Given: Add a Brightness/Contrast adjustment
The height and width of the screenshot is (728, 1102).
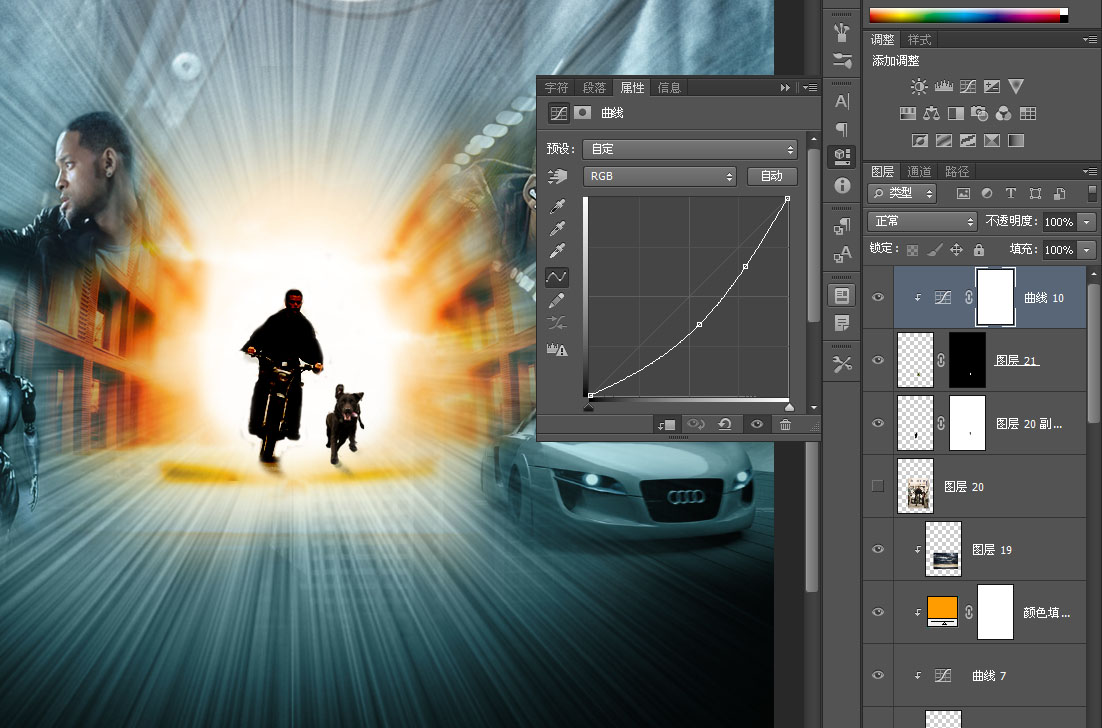Looking at the screenshot, I should pyautogui.click(x=919, y=86).
